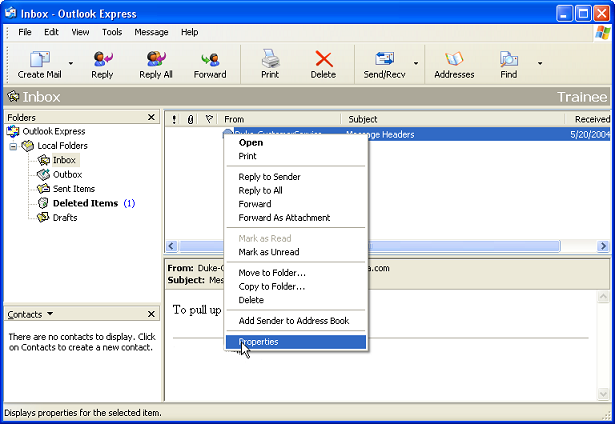Screen dimensions: 615x424
Task: Choose Properties from the context menu
Action: [x=258, y=342]
